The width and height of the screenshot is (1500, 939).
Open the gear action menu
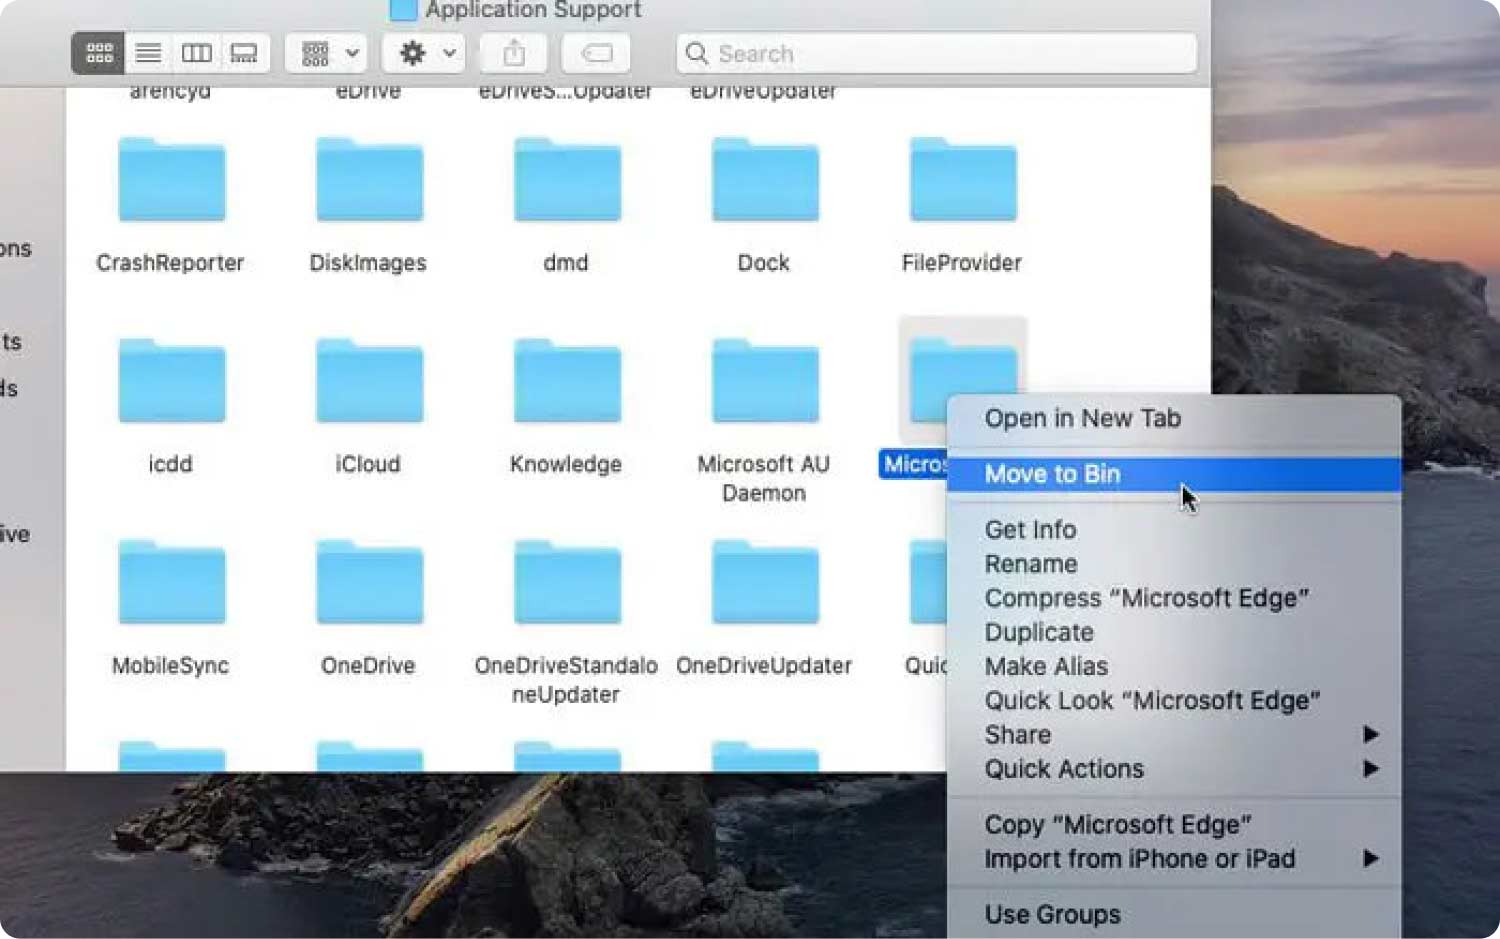coord(424,53)
